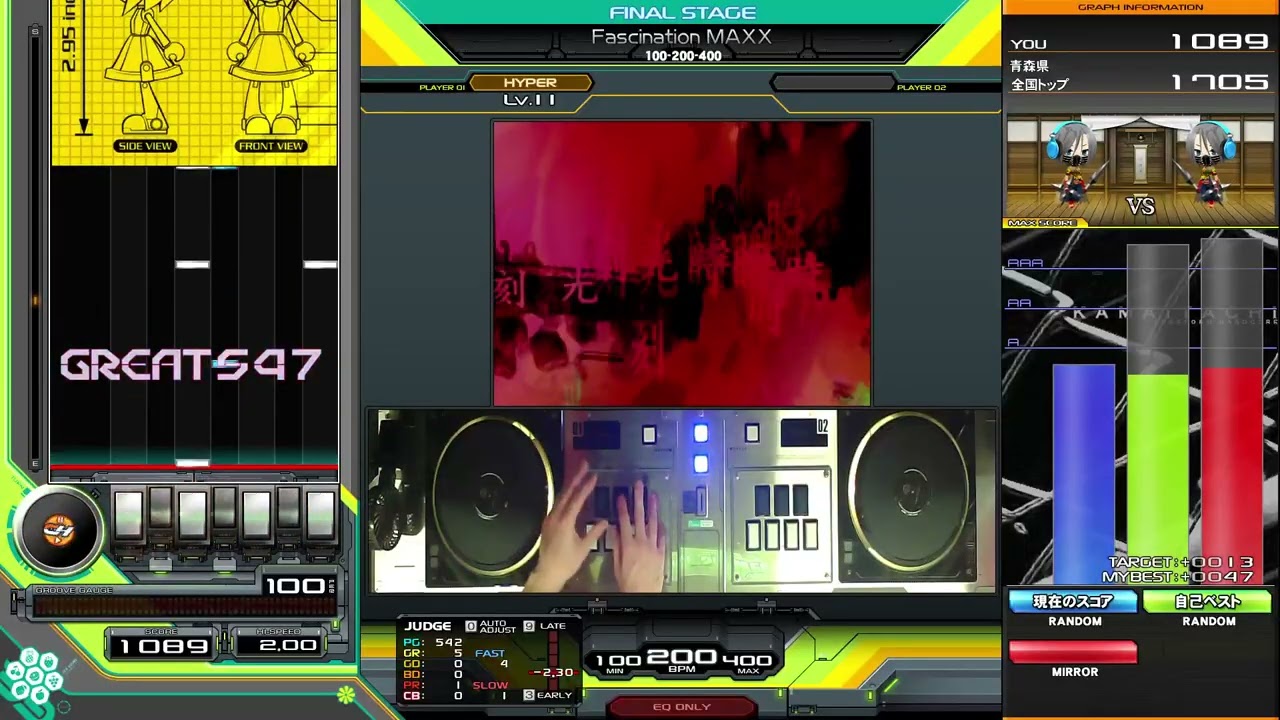Tap the first white key of the keyboard
The width and height of the screenshot is (1280, 720).
pyautogui.click(x=128, y=515)
